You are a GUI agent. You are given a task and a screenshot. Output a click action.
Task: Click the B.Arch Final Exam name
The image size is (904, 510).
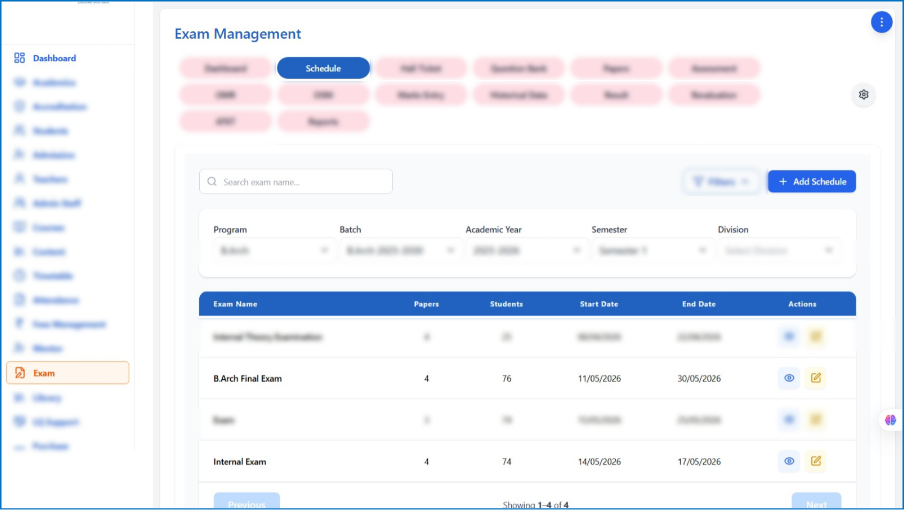247,379
